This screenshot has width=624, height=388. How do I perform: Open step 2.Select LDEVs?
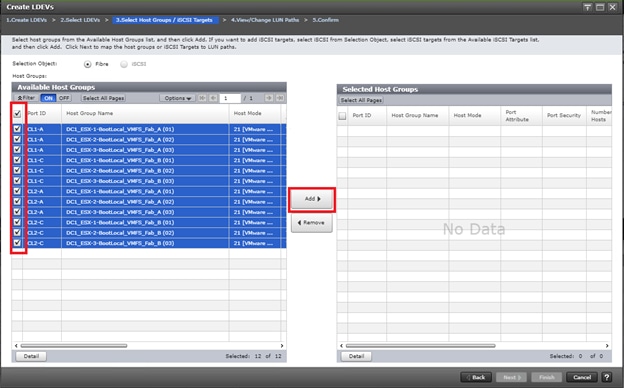pos(80,20)
